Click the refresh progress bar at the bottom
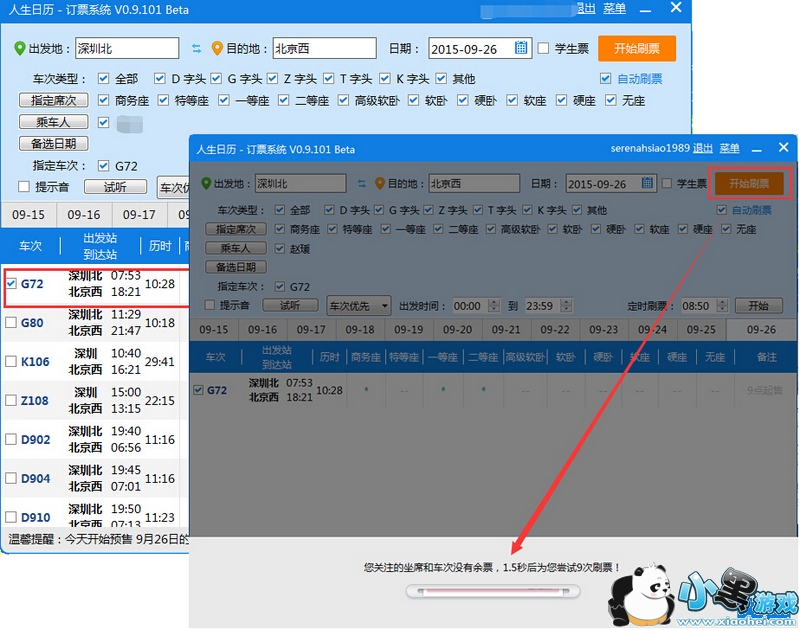The width and height of the screenshot is (800, 630). tap(492, 592)
